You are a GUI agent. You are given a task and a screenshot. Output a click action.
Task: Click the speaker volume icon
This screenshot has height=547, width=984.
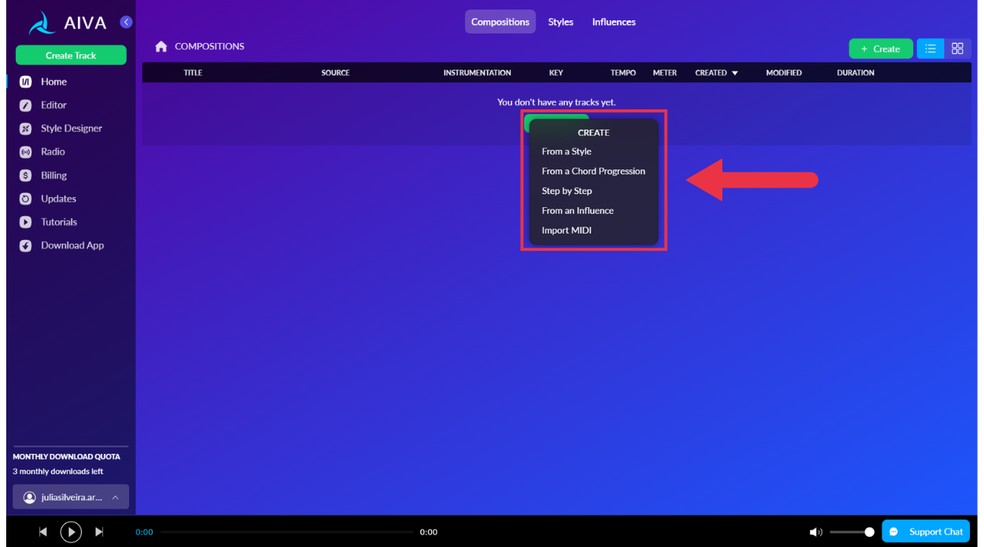[x=815, y=532]
